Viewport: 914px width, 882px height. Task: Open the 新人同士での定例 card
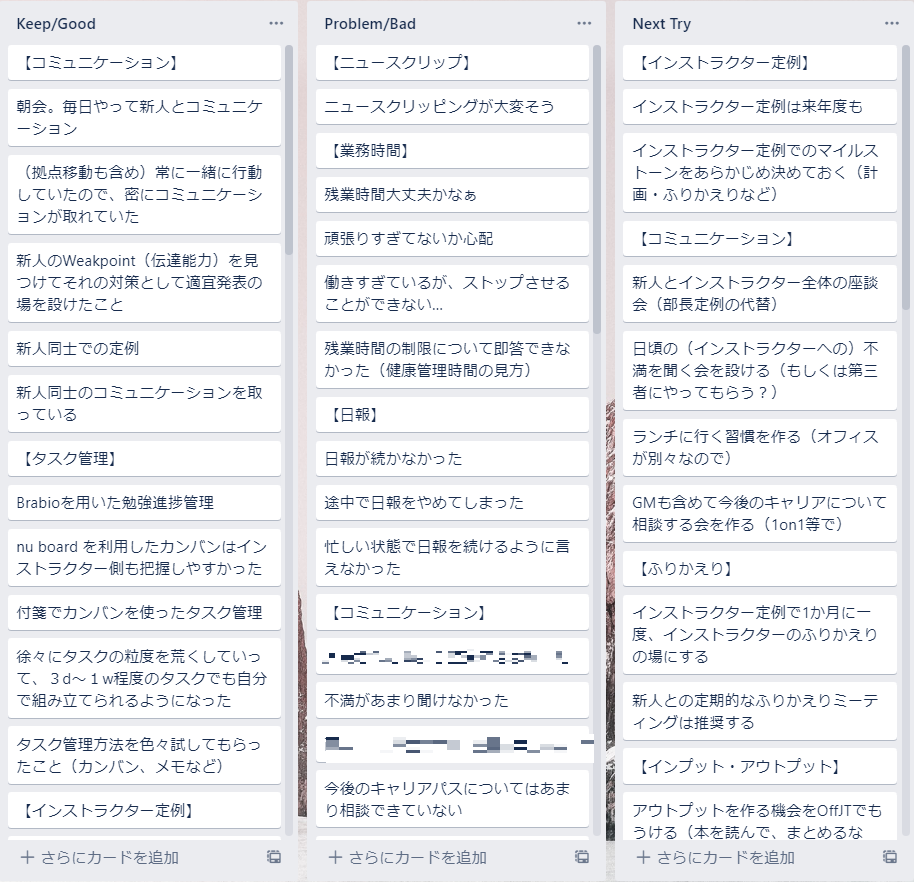pyautogui.click(x=144, y=348)
